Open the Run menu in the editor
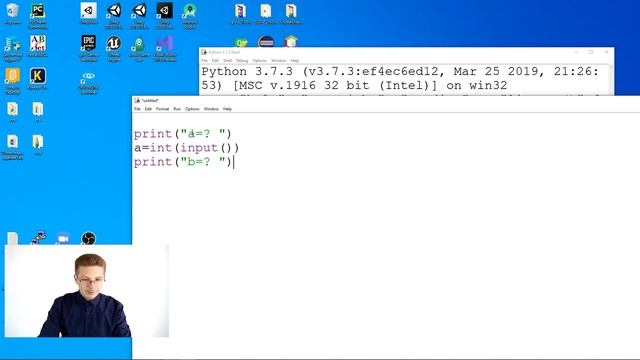The image size is (640, 360). 177,109
